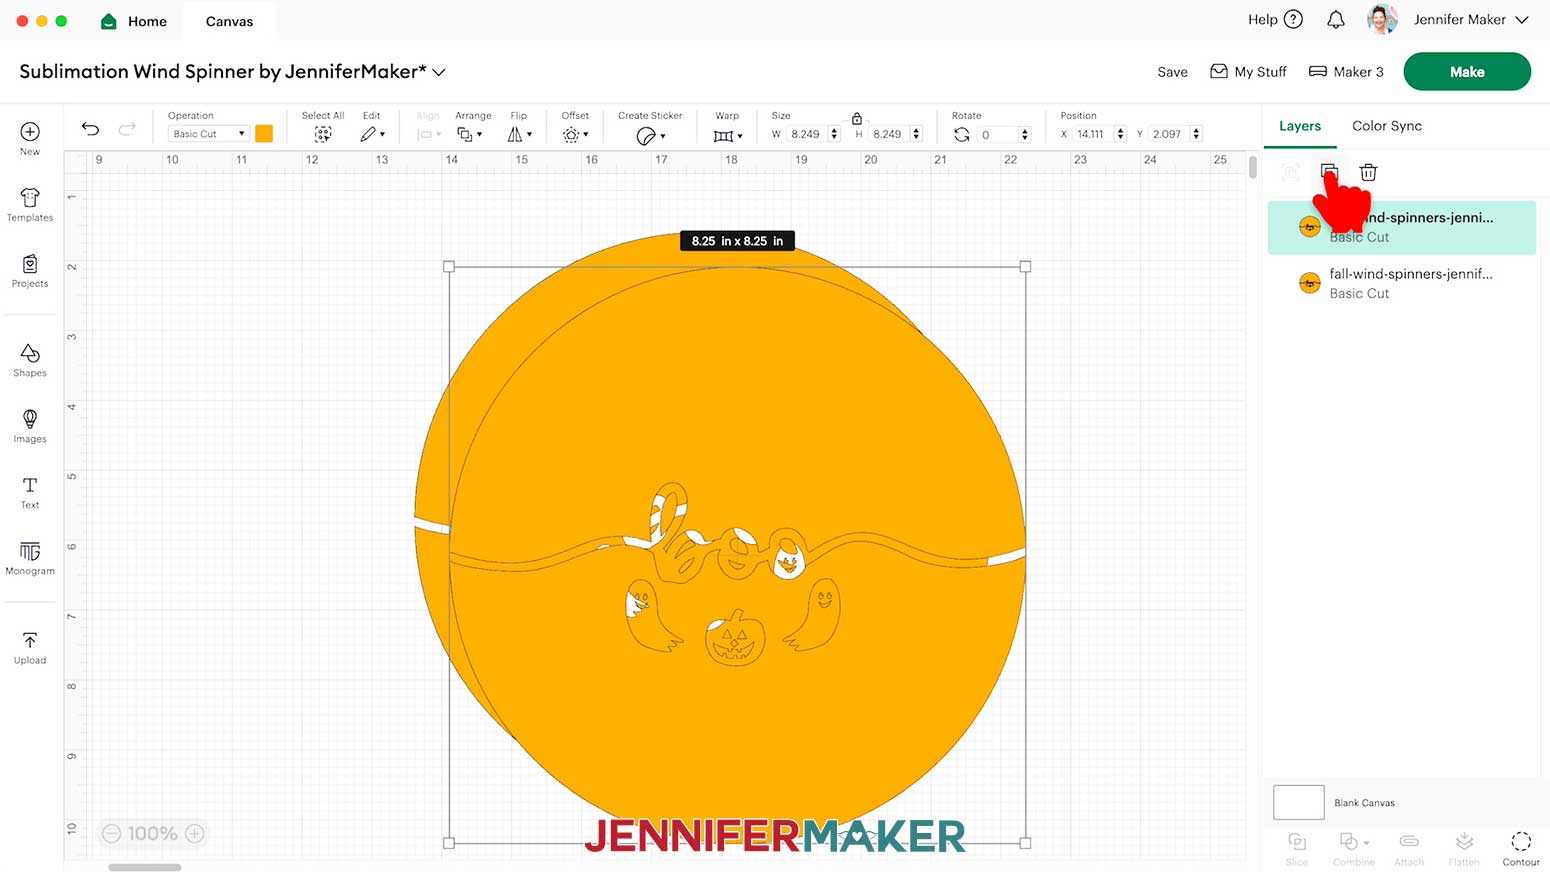The height and width of the screenshot is (872, 1550).
Task: Select the second fall-wind-spinners layer
Action: 1402,283
